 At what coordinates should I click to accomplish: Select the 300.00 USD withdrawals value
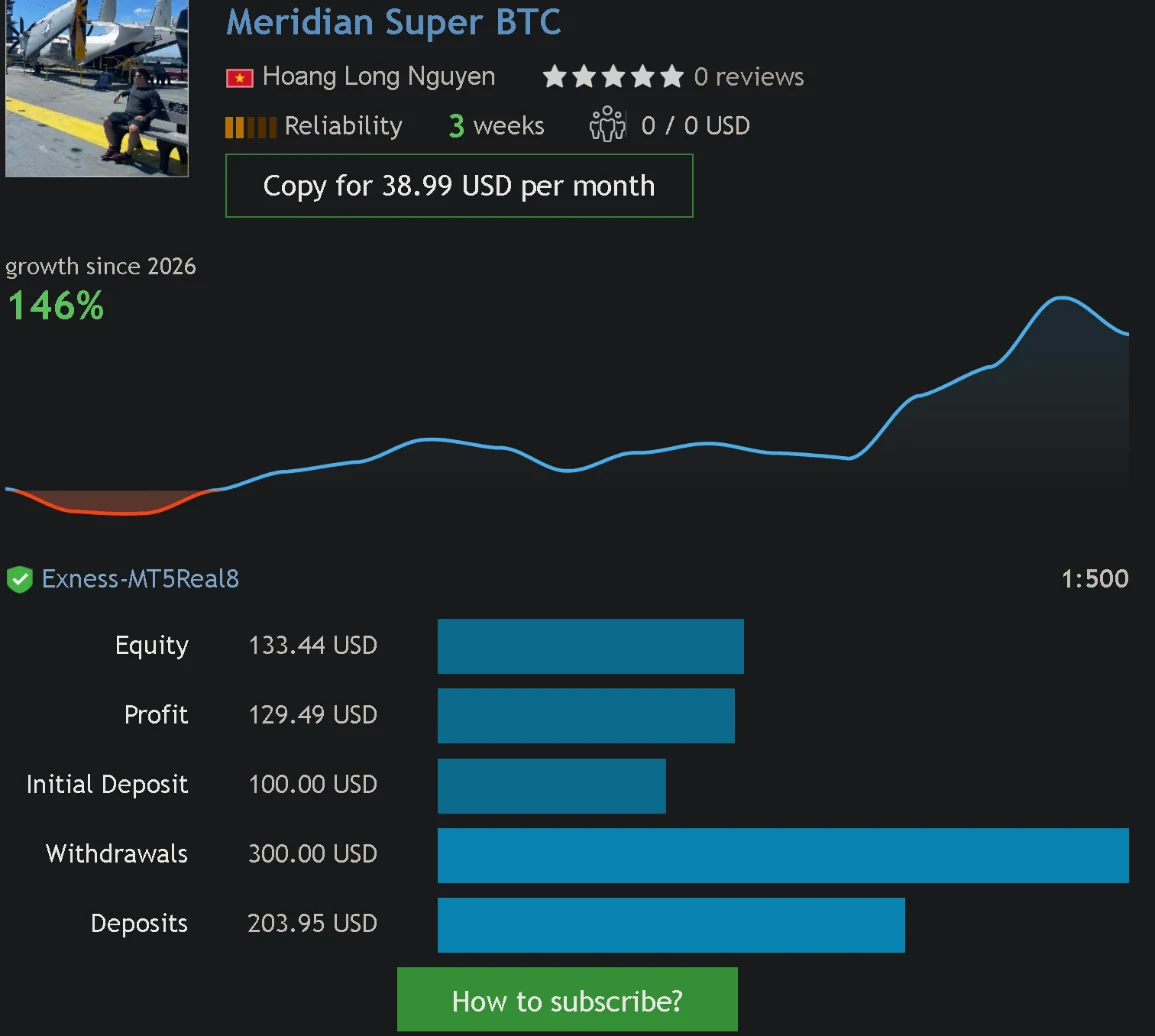[x=313, y=854]
